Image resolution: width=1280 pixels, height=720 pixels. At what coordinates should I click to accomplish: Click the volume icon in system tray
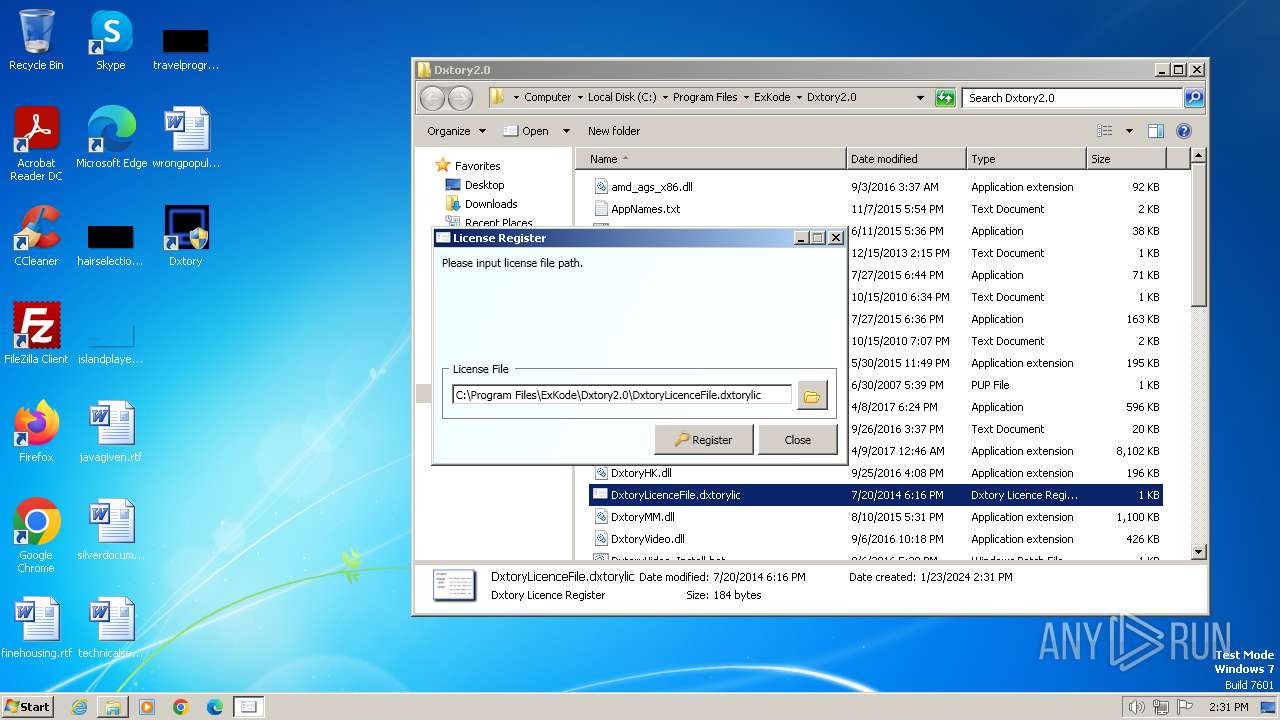point(1136,707)
